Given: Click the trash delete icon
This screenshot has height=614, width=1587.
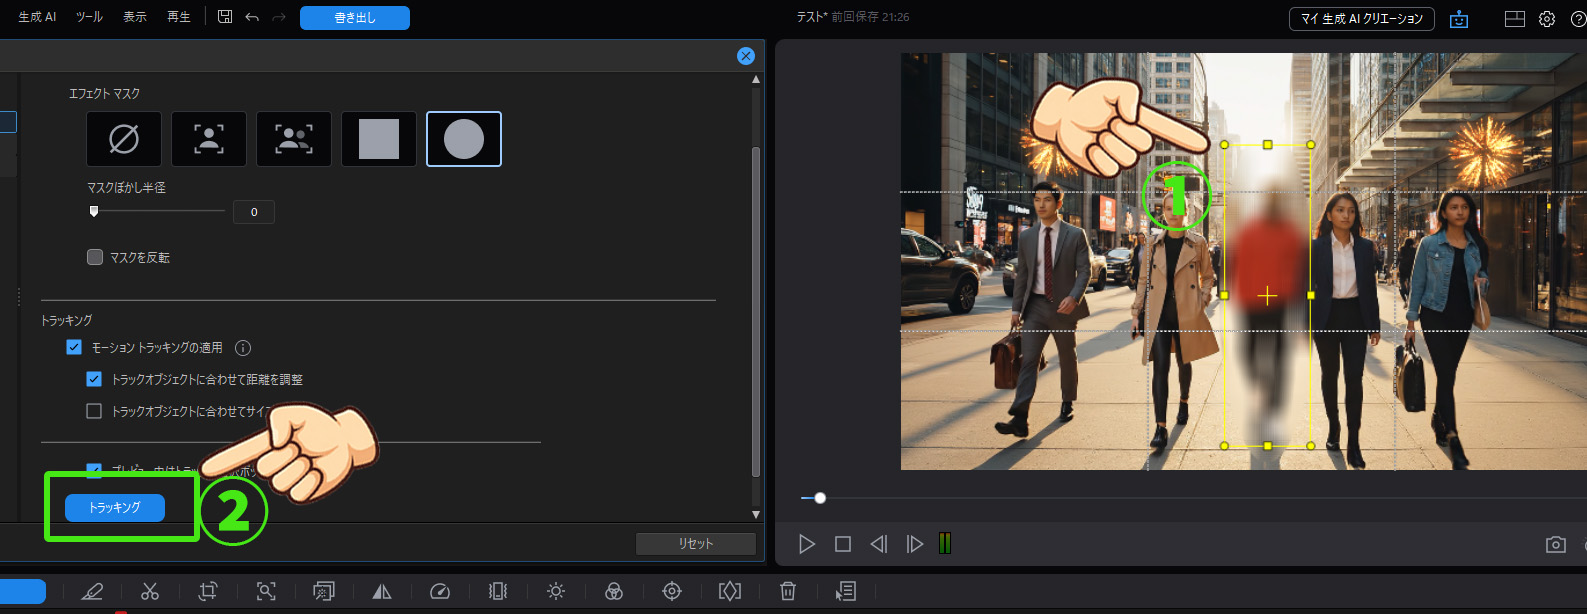Looking at the screenshot, I should [x=788, y=591].
